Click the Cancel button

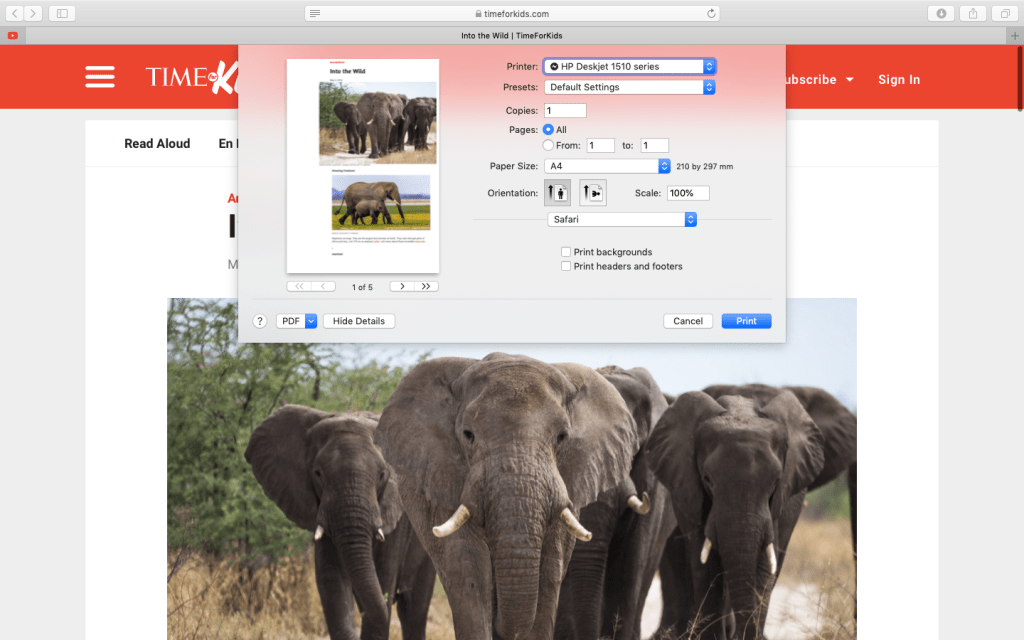688,321
